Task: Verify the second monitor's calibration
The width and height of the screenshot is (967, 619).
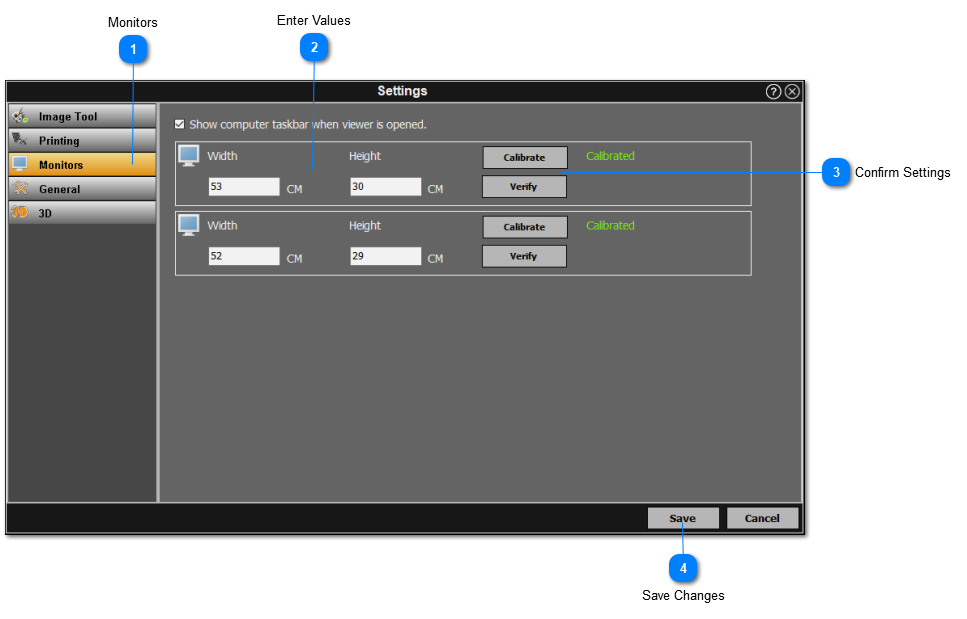Action: (524, 256)
